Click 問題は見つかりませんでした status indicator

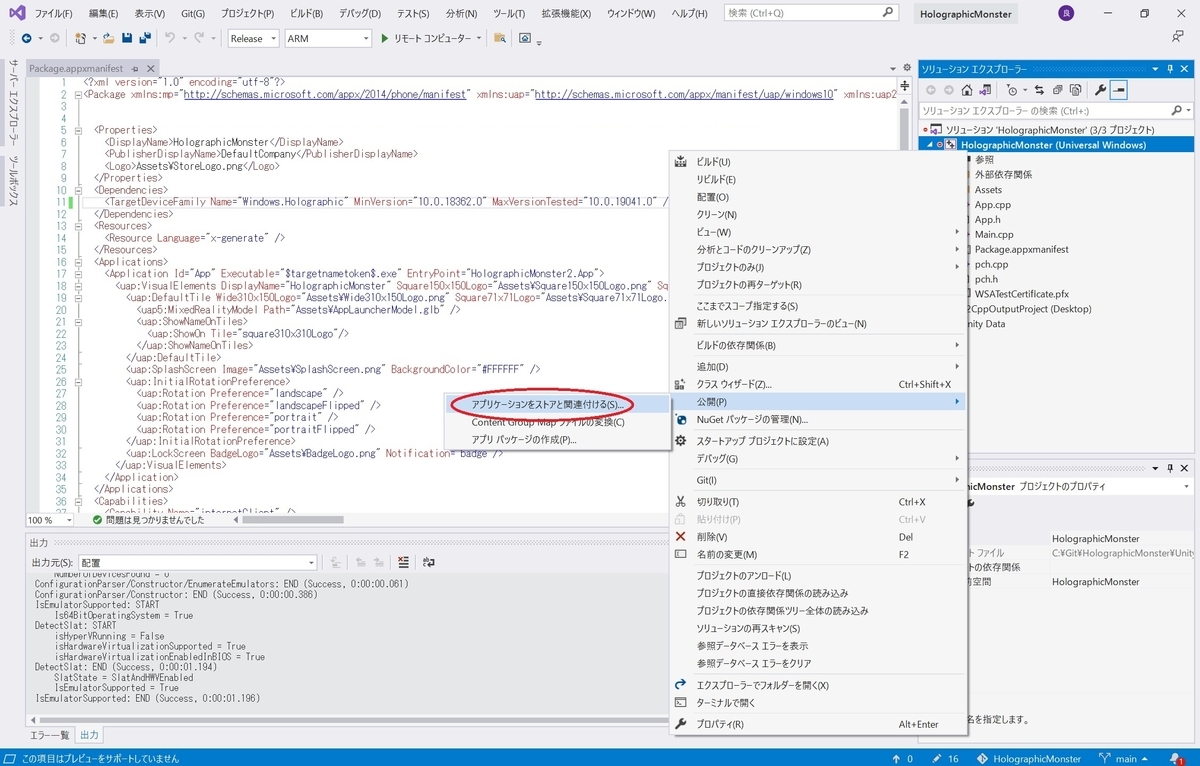point(149,520)
